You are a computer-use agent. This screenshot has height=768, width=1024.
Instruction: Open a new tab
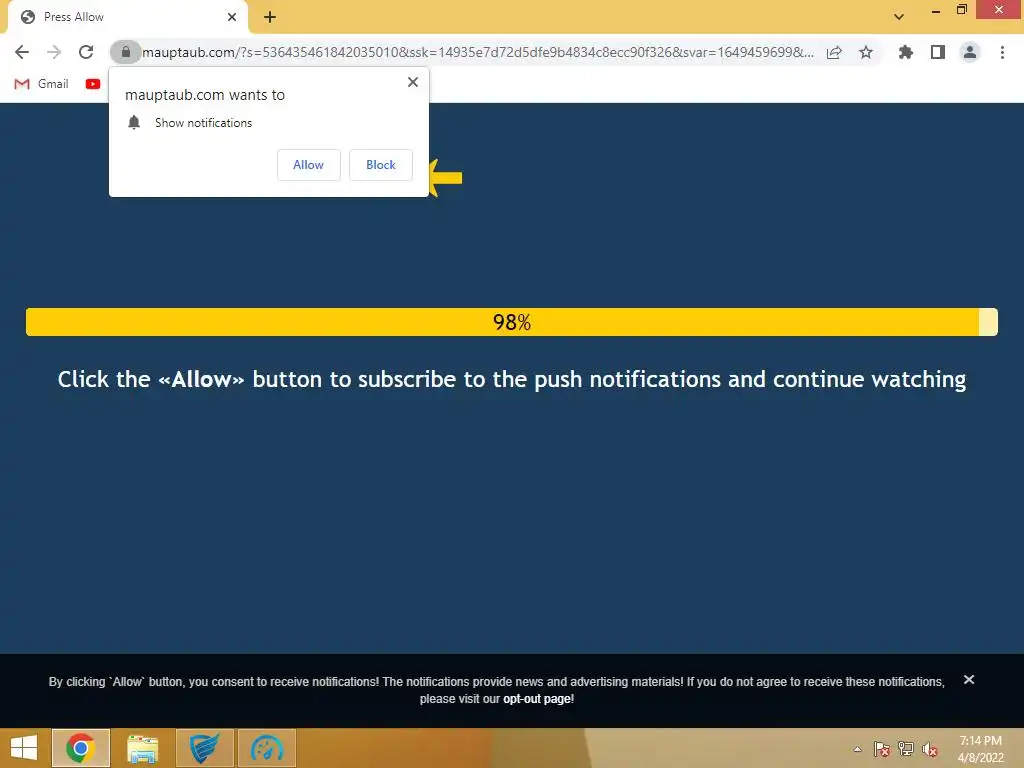(270, 17)
